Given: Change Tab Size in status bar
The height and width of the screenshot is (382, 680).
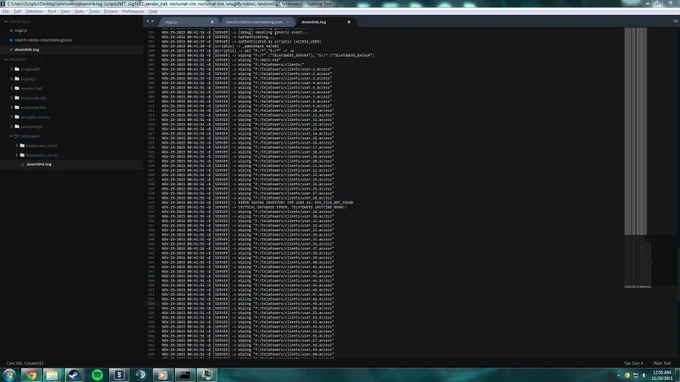Looking at the screenshot, I should click(x=634, y=363).
